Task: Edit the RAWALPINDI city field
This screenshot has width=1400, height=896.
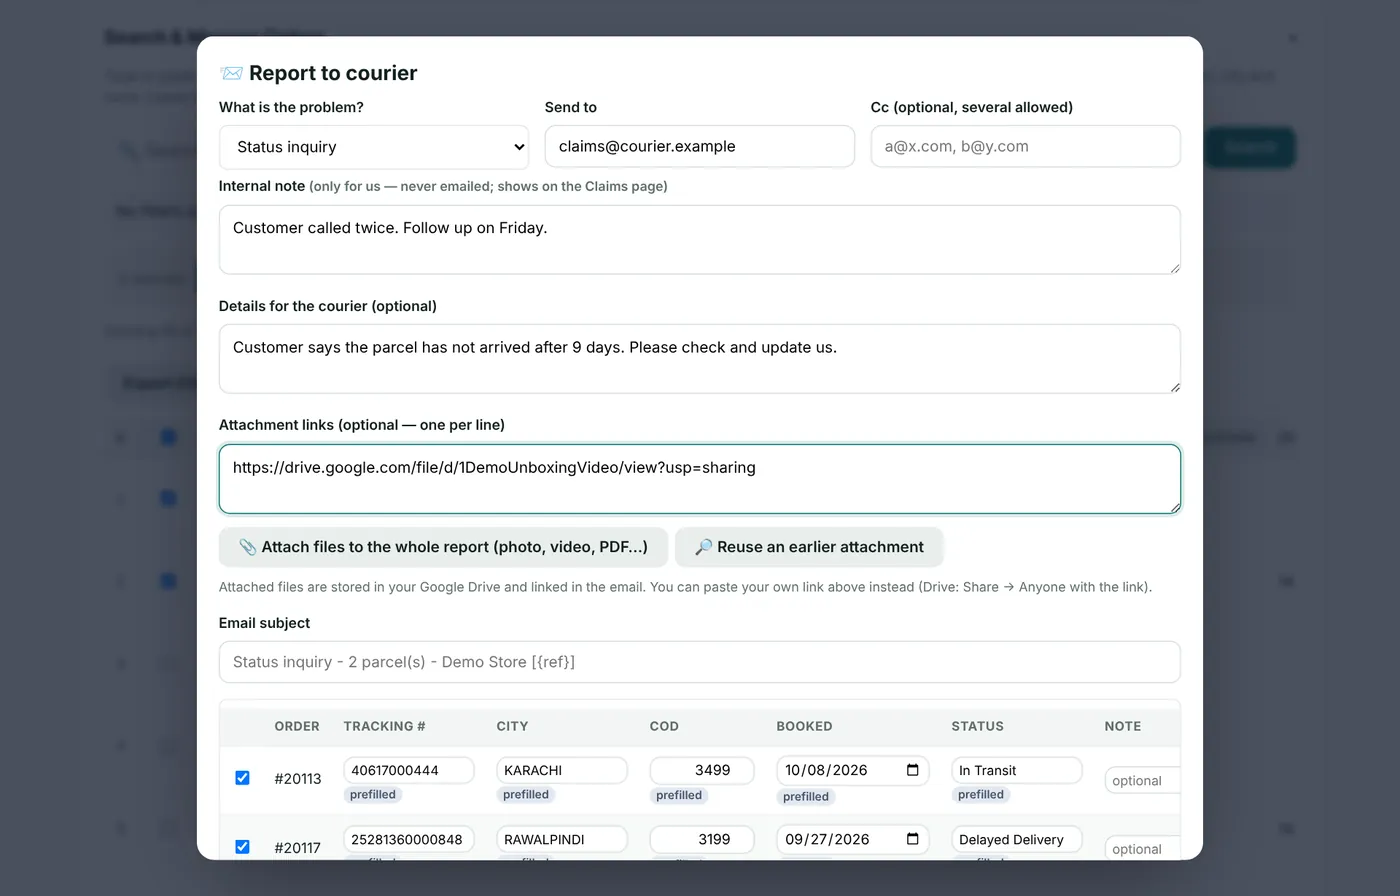Action: click(562, 839)
